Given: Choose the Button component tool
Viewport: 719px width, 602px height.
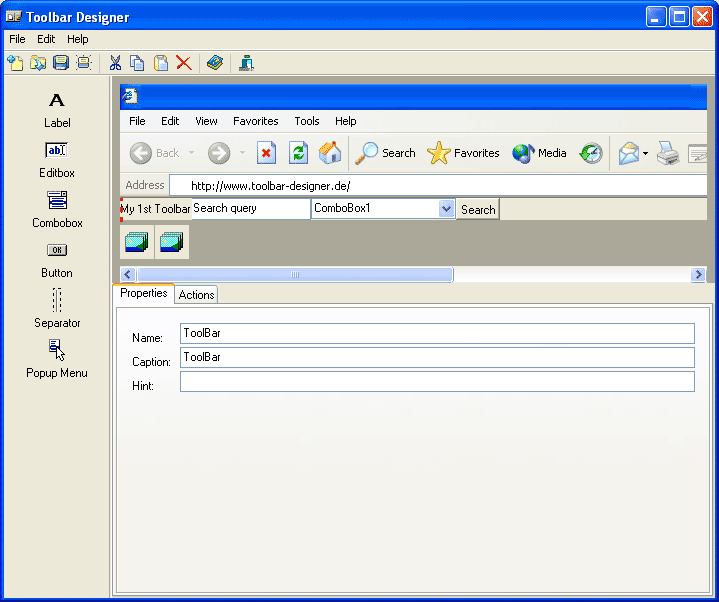Looking at the screenshot, I should (57, 259).
